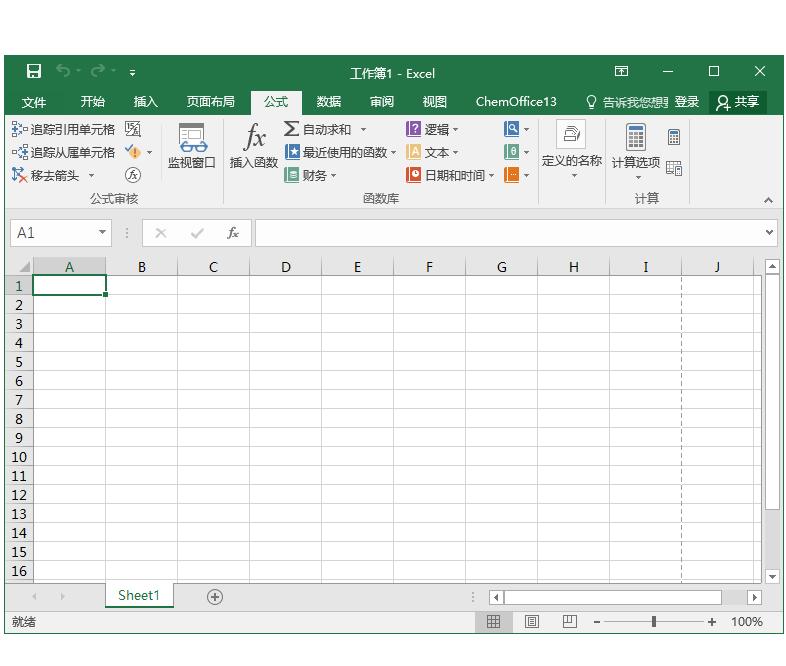Click 自动求和 AutoSum

(x=318, y=129)
